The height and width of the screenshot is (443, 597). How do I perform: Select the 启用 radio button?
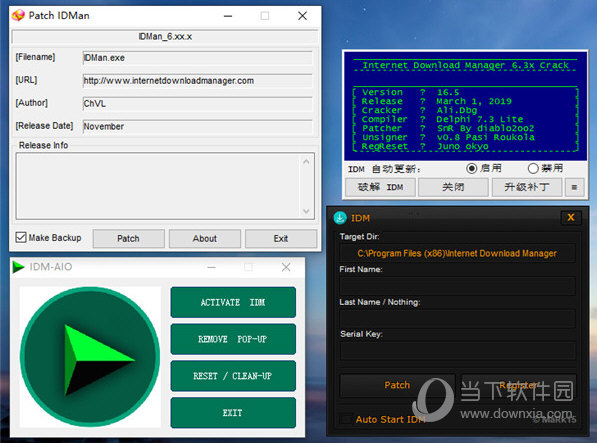coord(471,168)
